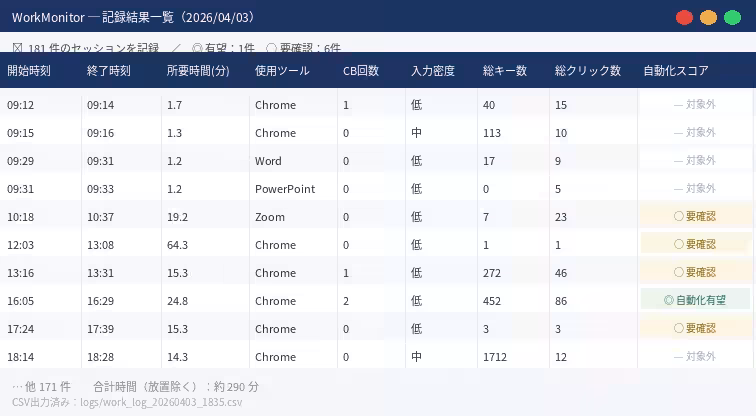Click the PowerPoint tool cell
756x416 pixels.
pos(285,189)
